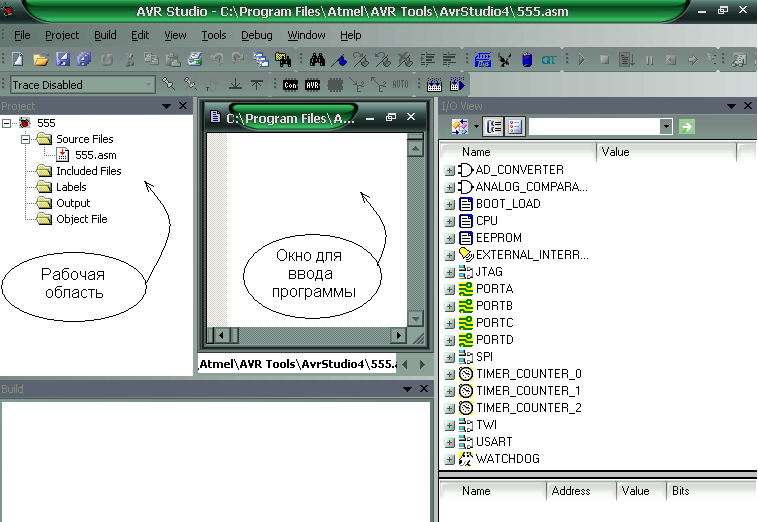This screenshot has height=522, width=758.
Task: Click the increase indent toolbar icon
Action: pos(427,59)
